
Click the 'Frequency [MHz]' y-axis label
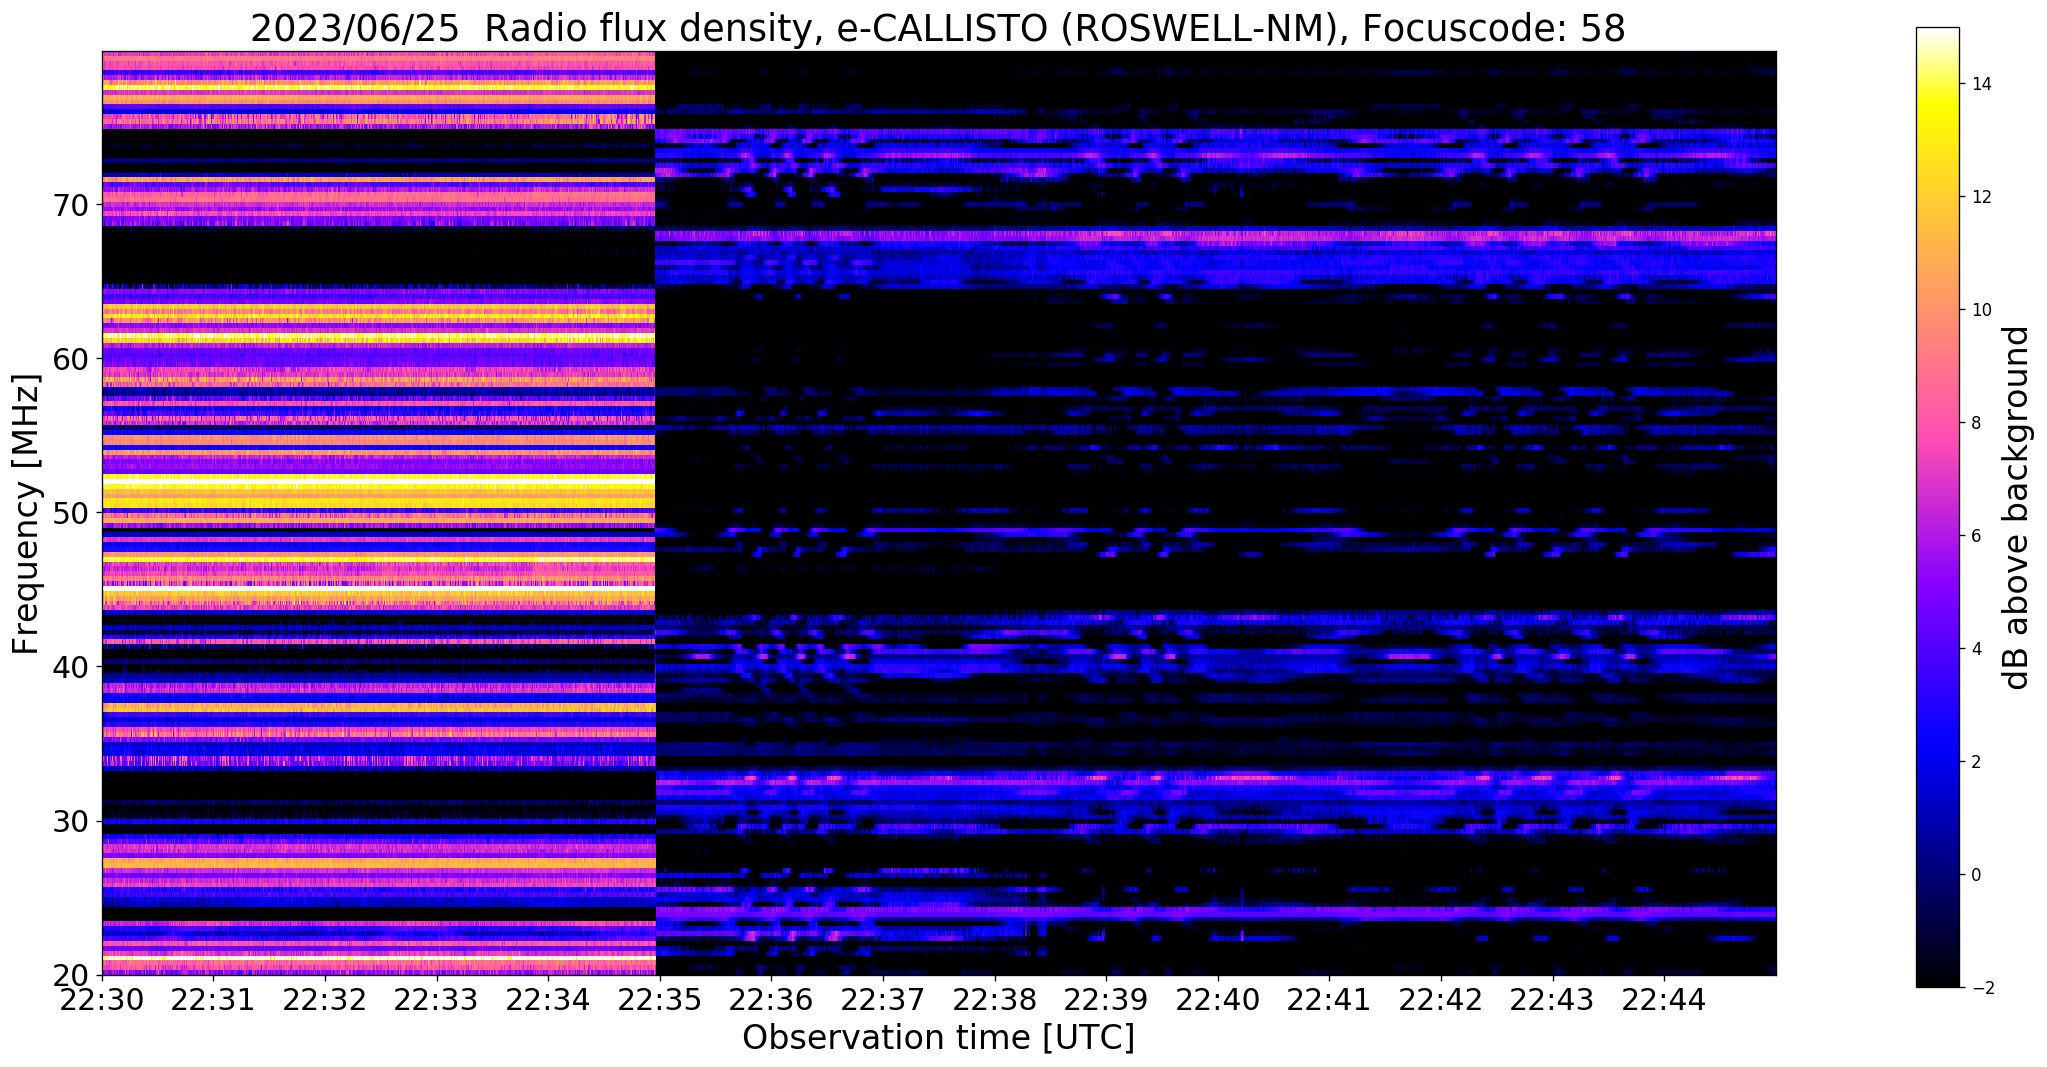click(x=27, y=514)
